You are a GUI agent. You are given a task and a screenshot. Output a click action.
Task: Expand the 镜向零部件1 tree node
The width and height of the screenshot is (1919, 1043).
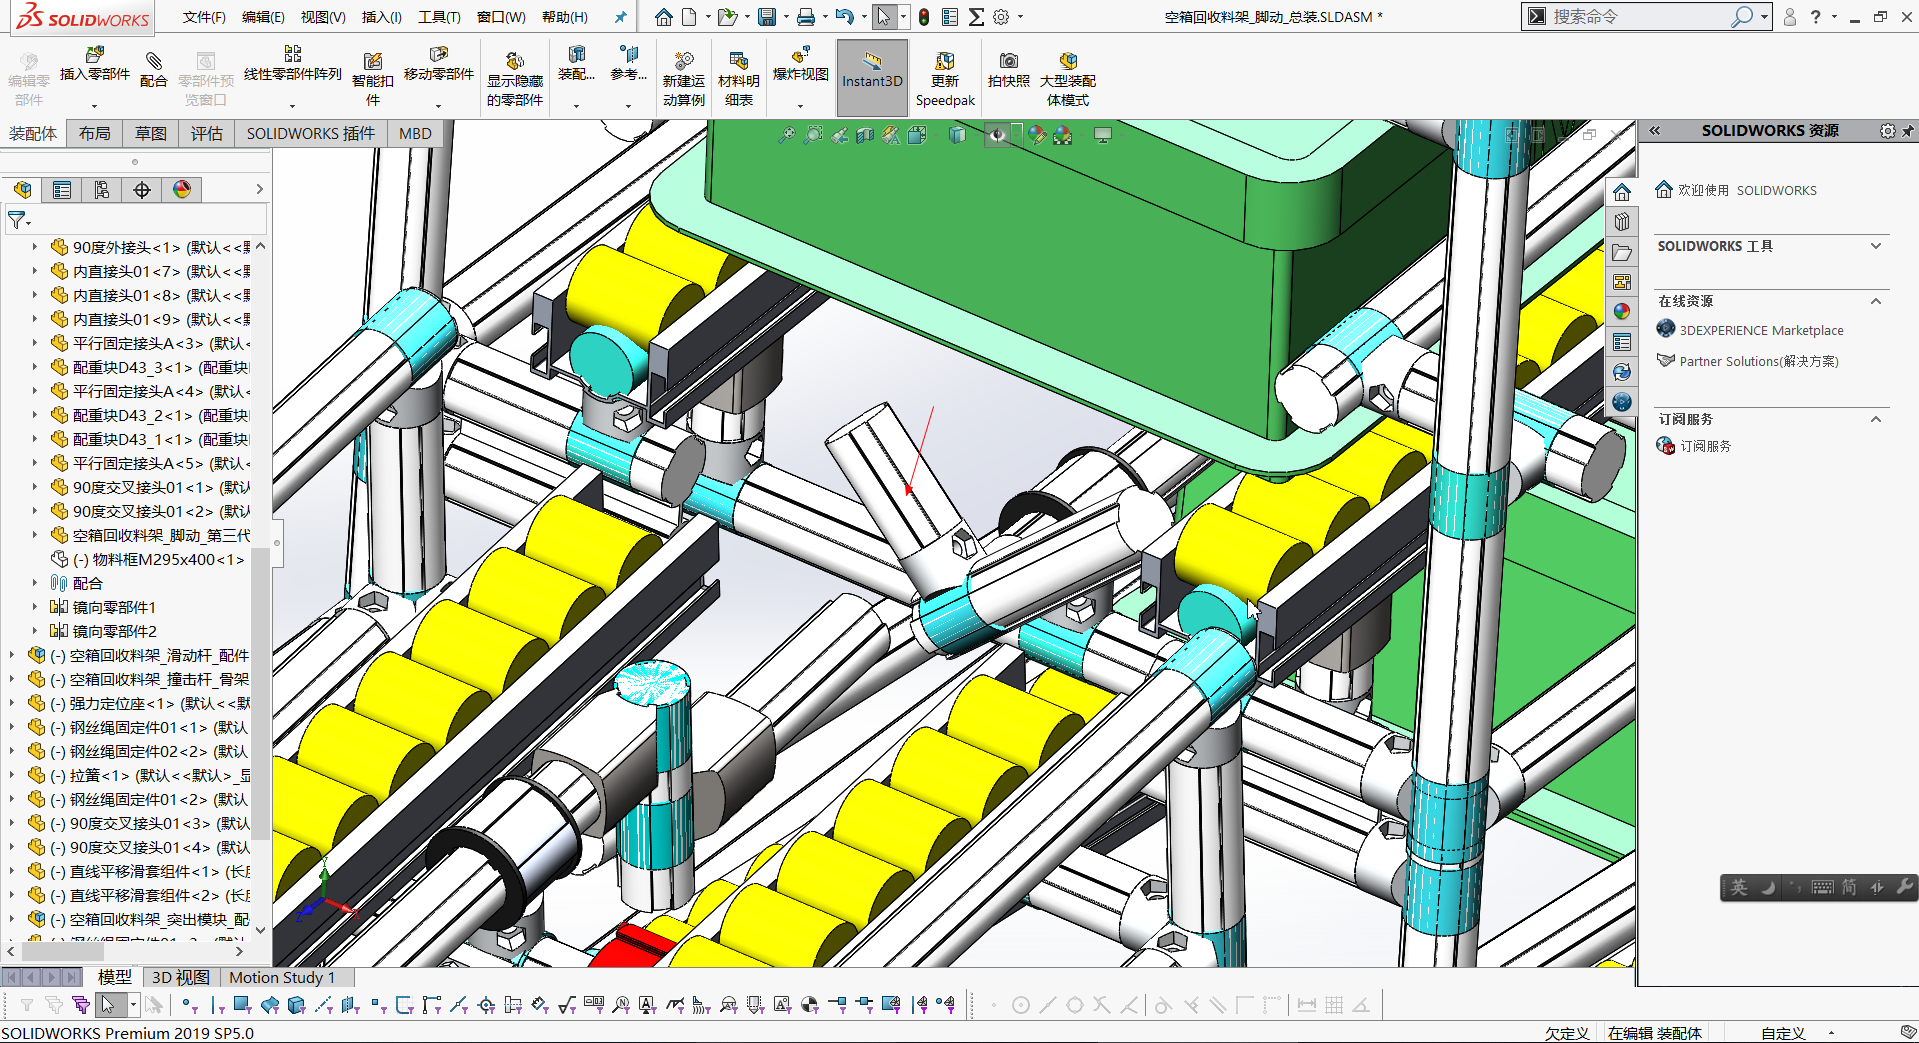point(35,607)
